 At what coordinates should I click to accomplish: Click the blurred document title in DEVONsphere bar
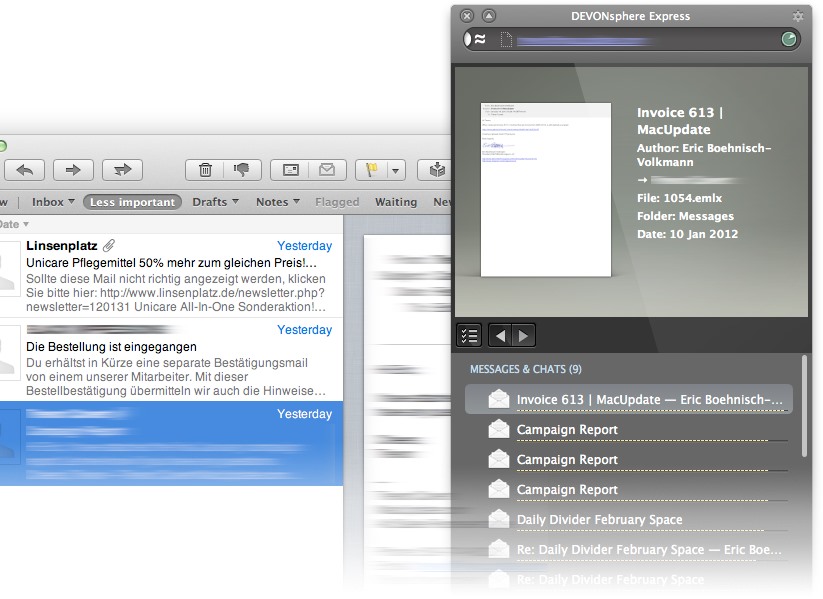[583, 40]
